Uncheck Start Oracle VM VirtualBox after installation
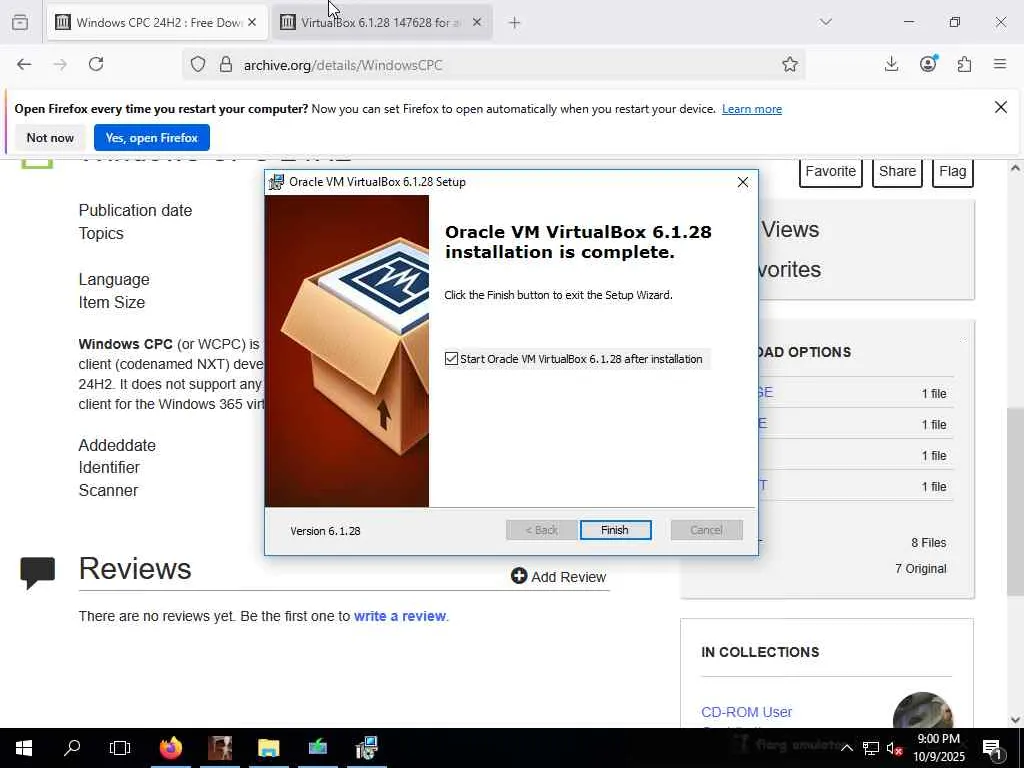The image size is (1024, 768). (x=451, y=359)
